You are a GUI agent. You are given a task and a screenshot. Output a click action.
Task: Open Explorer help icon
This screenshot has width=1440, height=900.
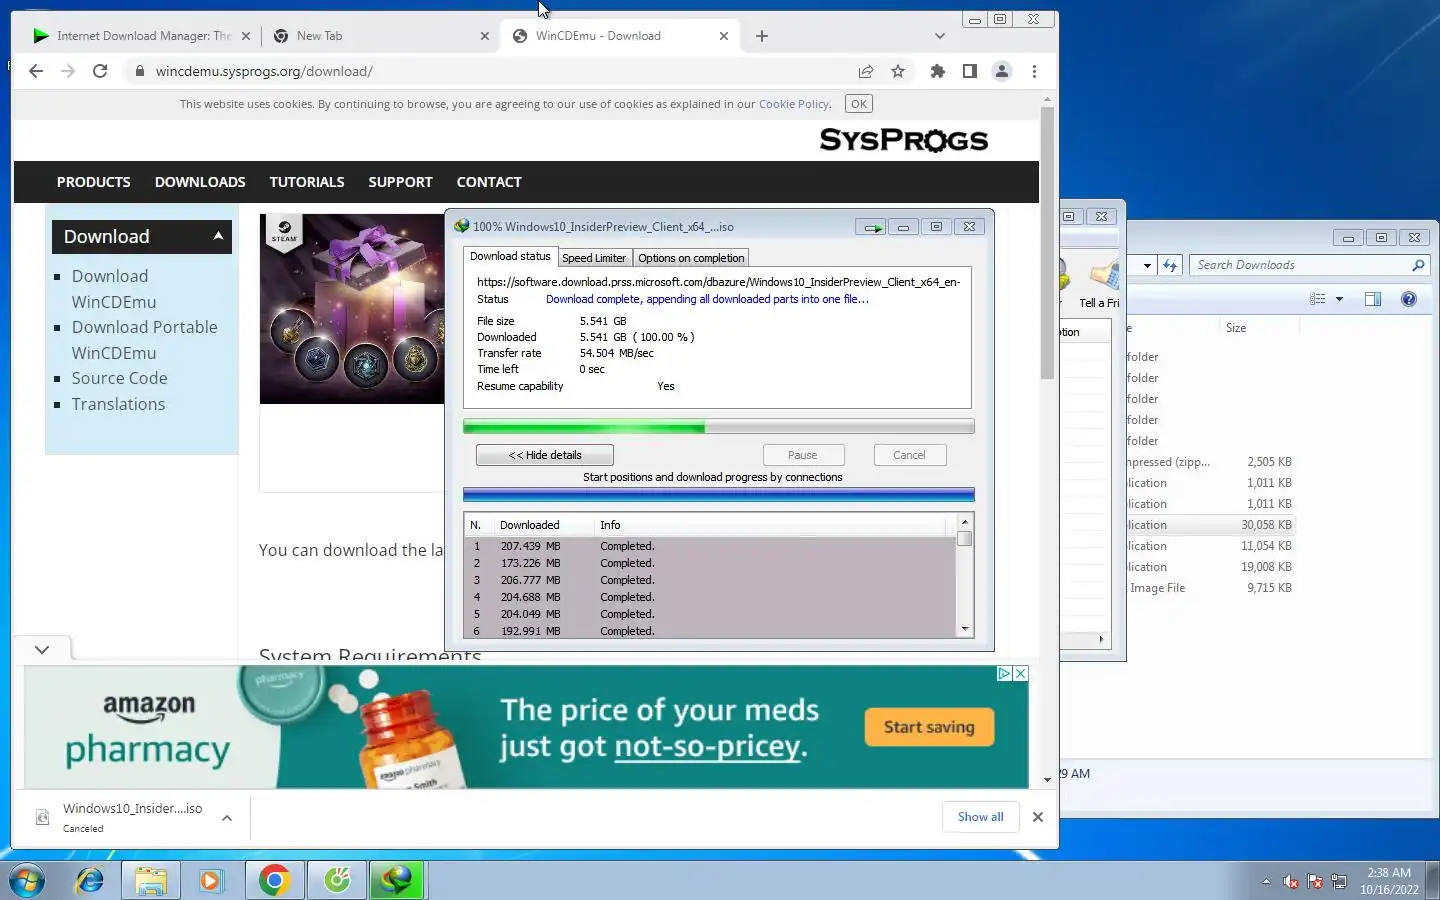click(x=1409, y=299)
